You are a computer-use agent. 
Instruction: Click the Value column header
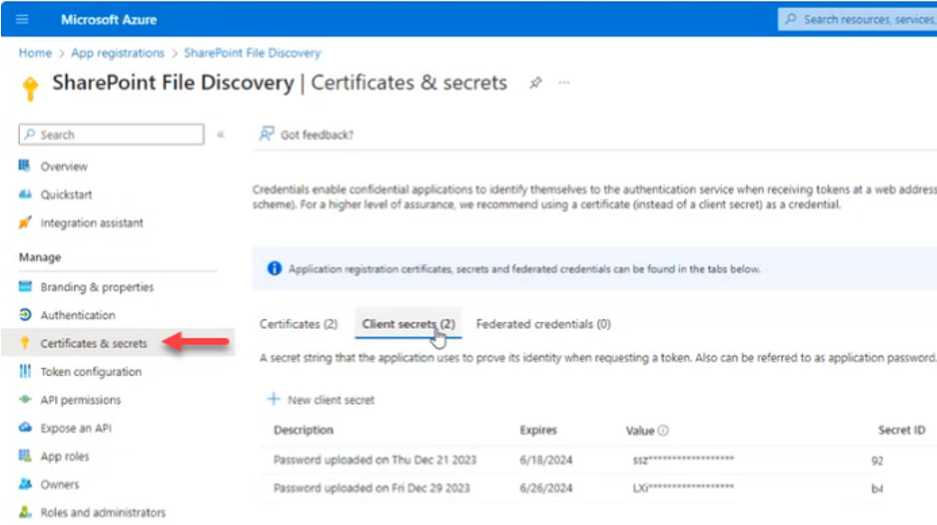(640, 431)
